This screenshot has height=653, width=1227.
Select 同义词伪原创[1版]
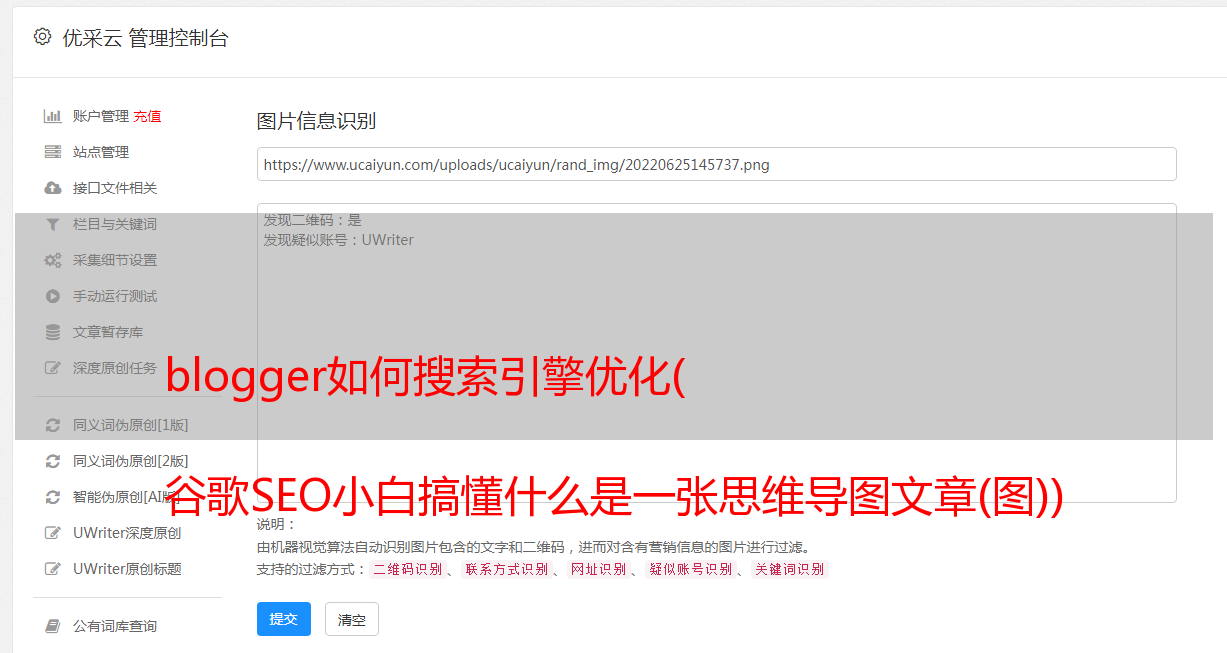click(130, 425)
